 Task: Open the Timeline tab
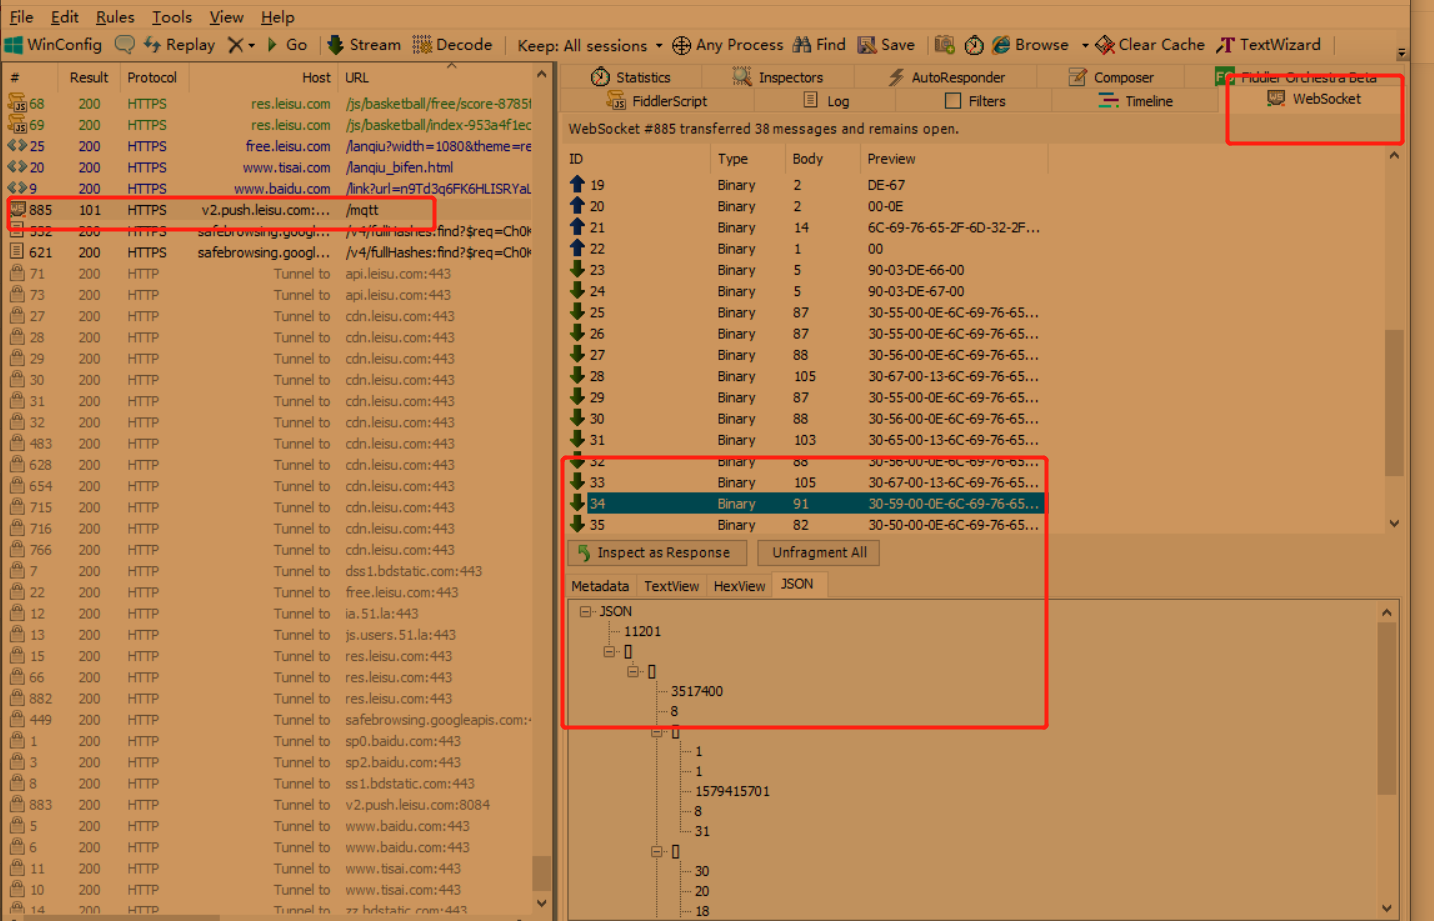pos(1135,101)
